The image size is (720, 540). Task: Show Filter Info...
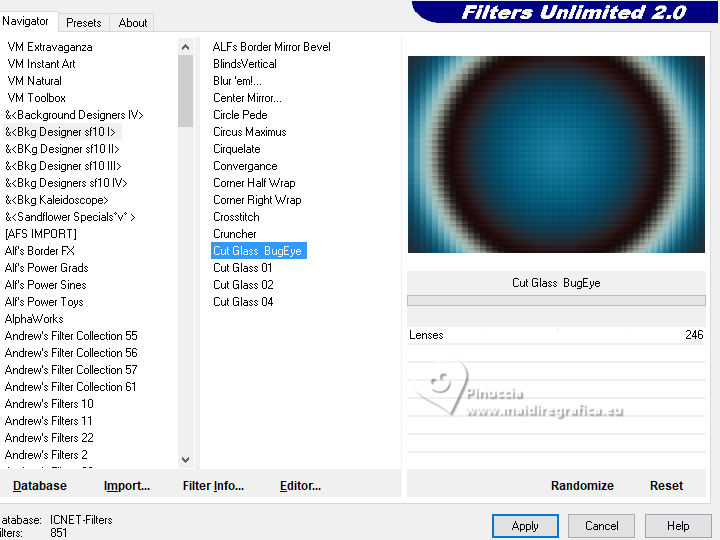pos(213,486)
